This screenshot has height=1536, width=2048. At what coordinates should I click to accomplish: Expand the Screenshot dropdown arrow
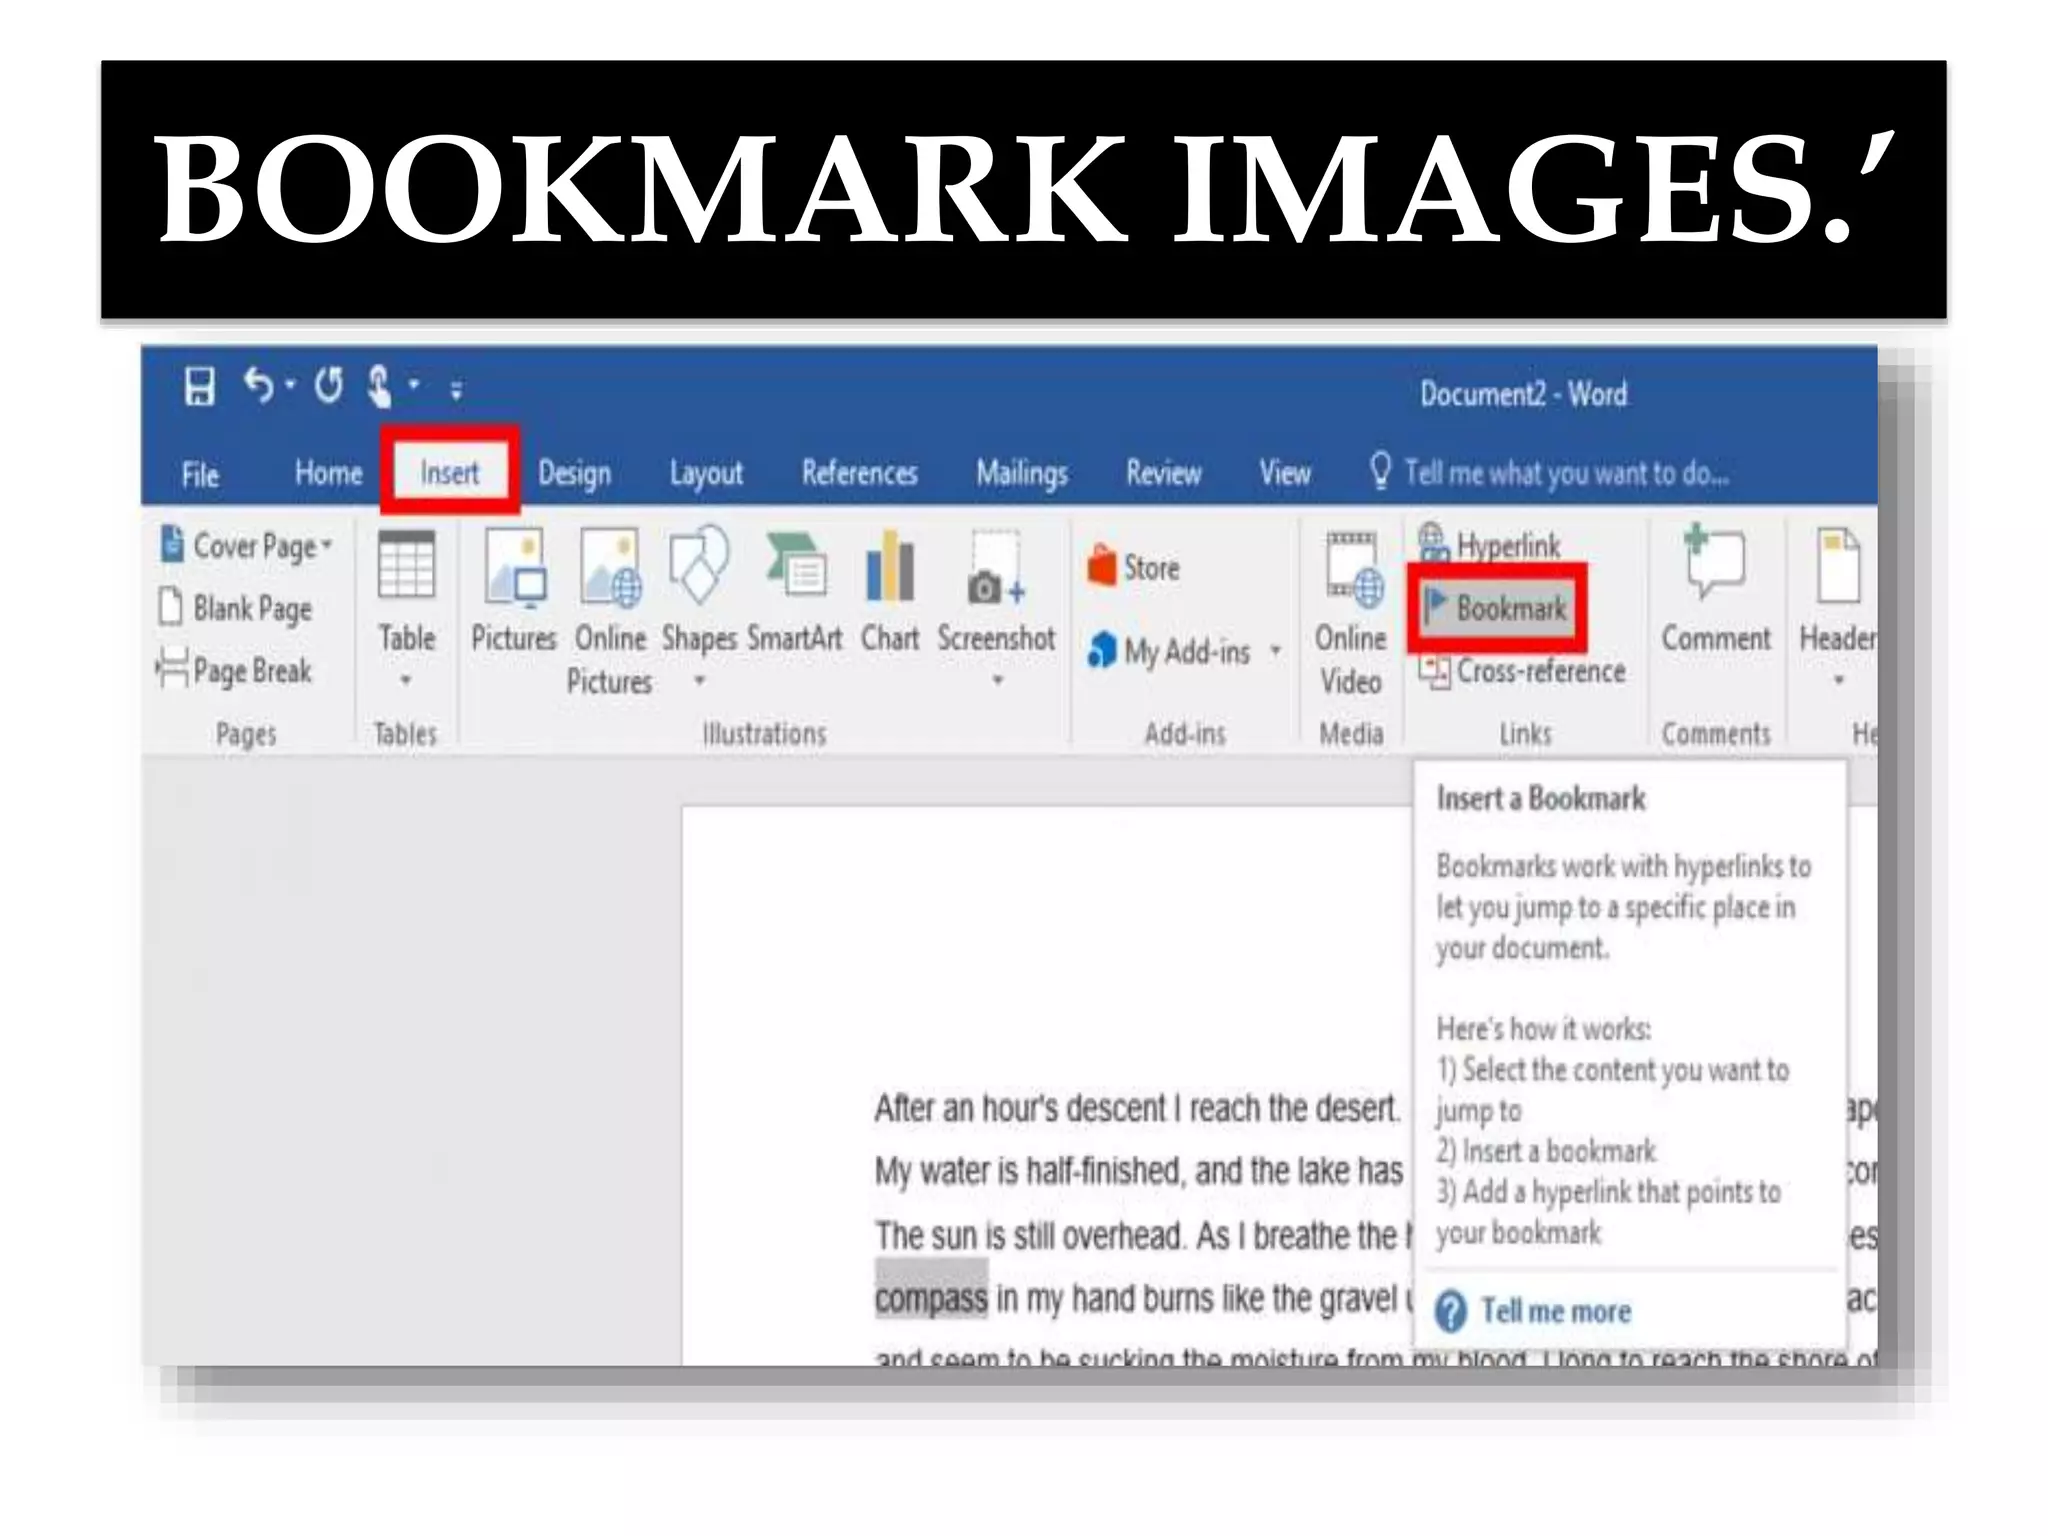pyautogui.click(x=997, y=680)
